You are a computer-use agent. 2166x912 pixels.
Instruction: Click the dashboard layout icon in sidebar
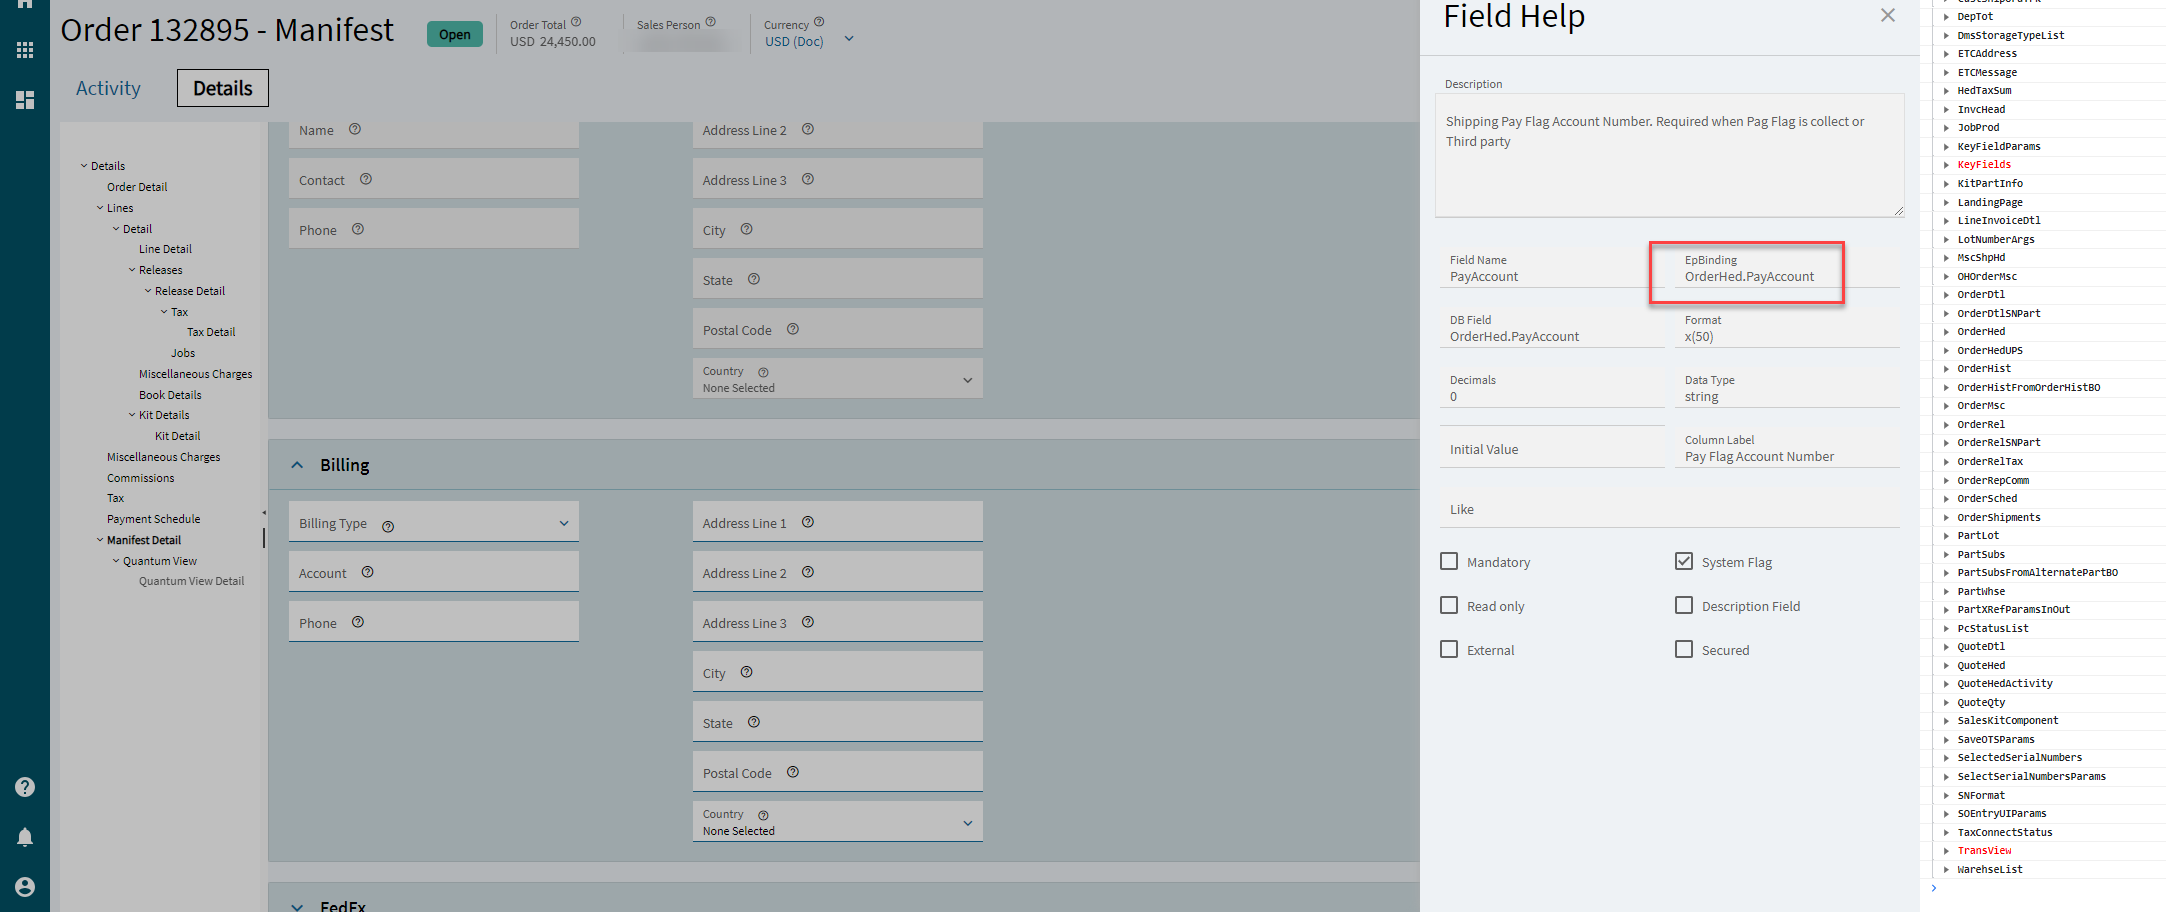coord(24,99)
